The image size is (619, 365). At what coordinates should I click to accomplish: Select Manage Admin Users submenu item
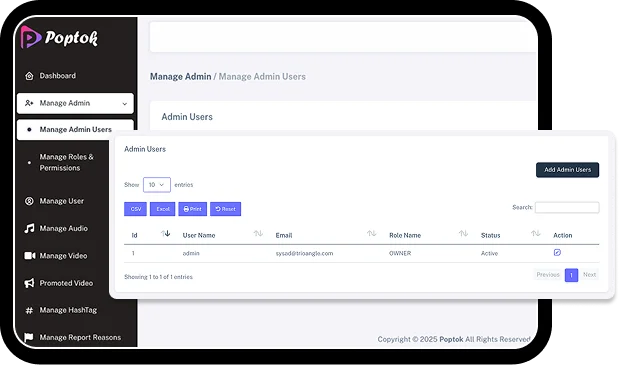(75, 129)
